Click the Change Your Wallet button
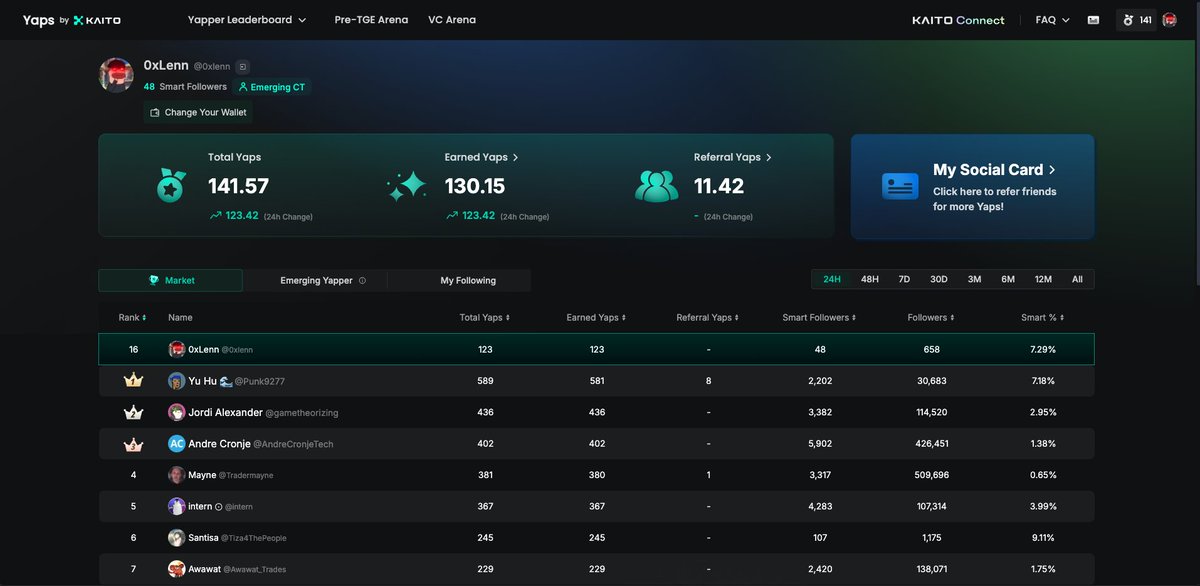Screen dimensions: 1200x586 pos(198,113)
